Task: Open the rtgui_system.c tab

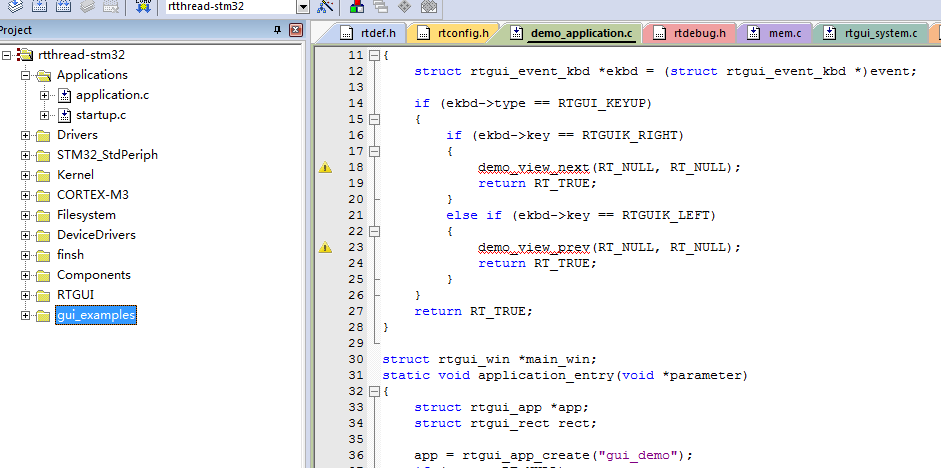Action: tap(870, 33)
